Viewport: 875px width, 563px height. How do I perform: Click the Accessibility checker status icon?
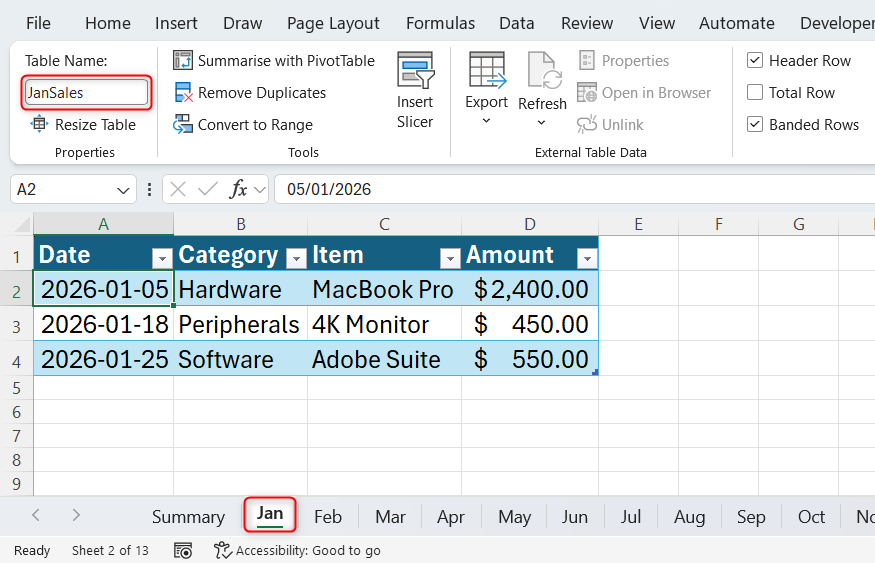click(x=222, y=551)
